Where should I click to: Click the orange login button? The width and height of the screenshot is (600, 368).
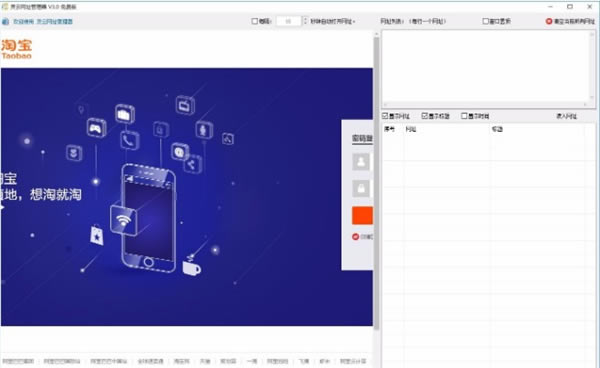point(362,215)
